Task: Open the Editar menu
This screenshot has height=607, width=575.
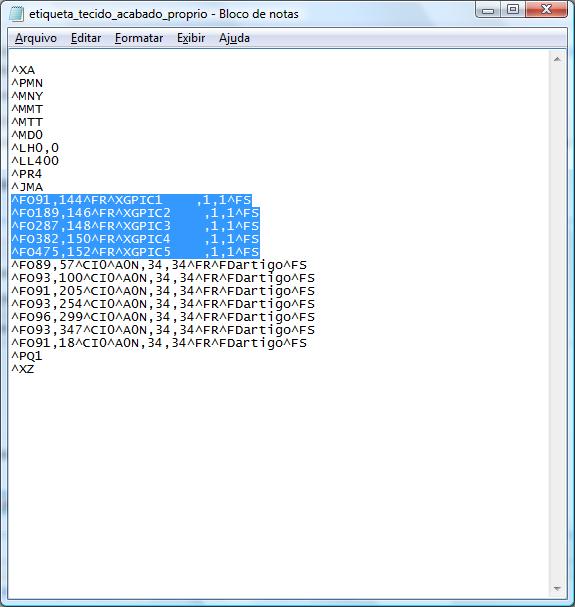Action: [86, 38]
